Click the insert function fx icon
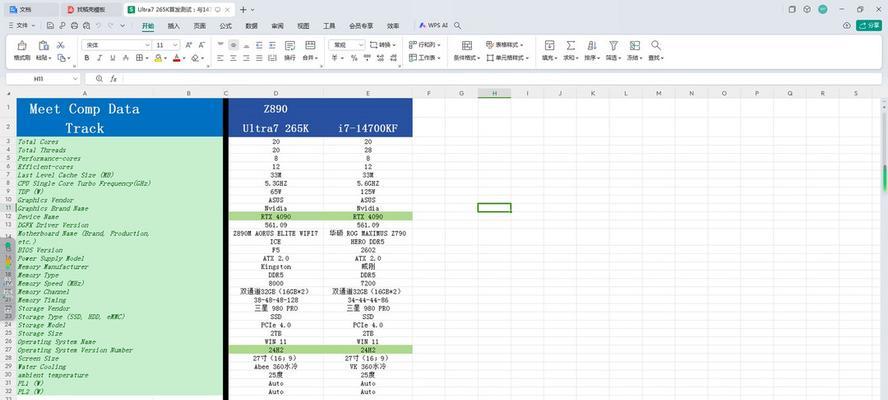The width and height of the screenshot is (888, 400). point(113,79)
